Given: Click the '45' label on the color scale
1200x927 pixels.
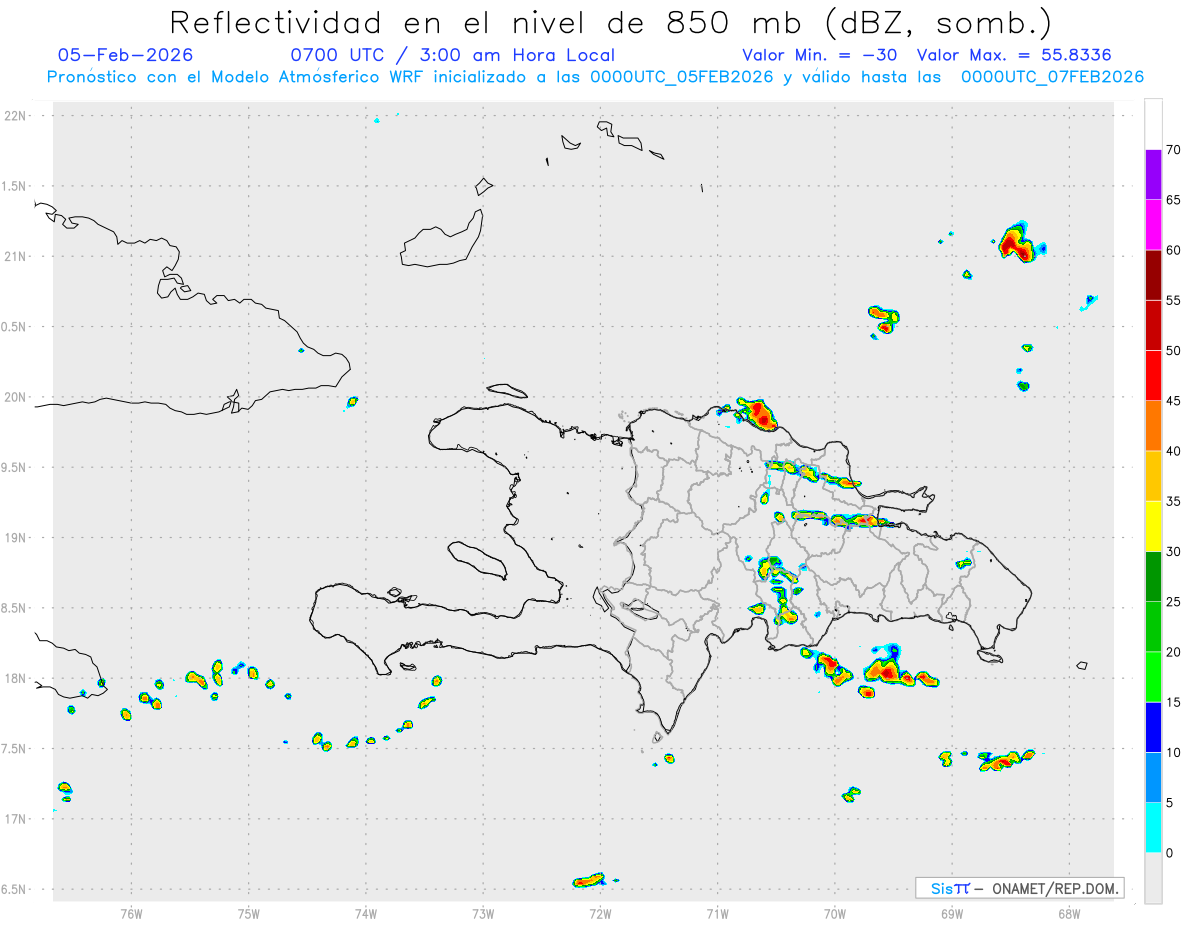Looking at the screenshot, I should click(1173, 401).
